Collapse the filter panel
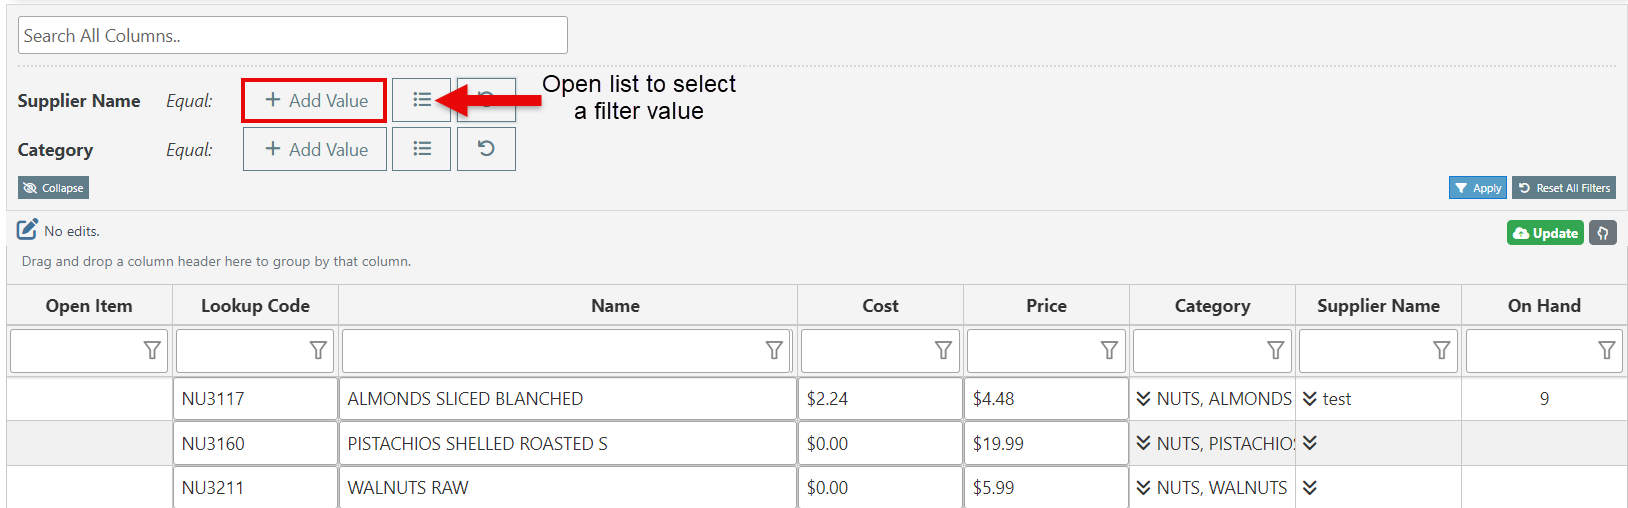 tap(53, 188)
